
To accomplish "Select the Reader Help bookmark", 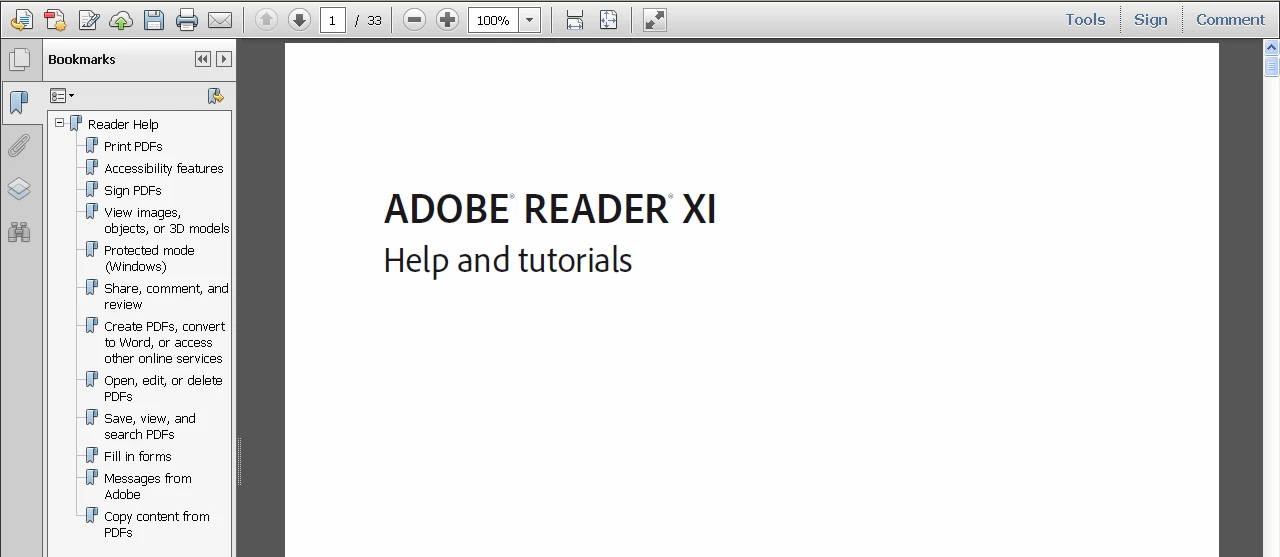I will (123, 124).
